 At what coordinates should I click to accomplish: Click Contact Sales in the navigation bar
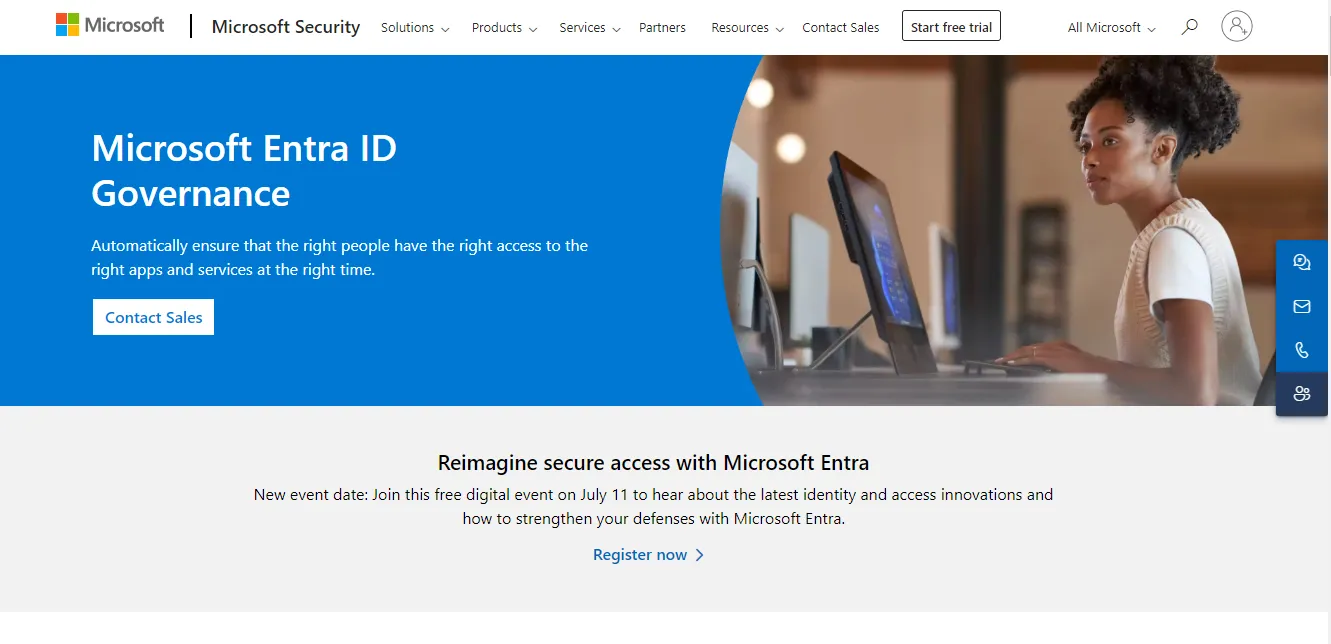(x=841, y=28)
